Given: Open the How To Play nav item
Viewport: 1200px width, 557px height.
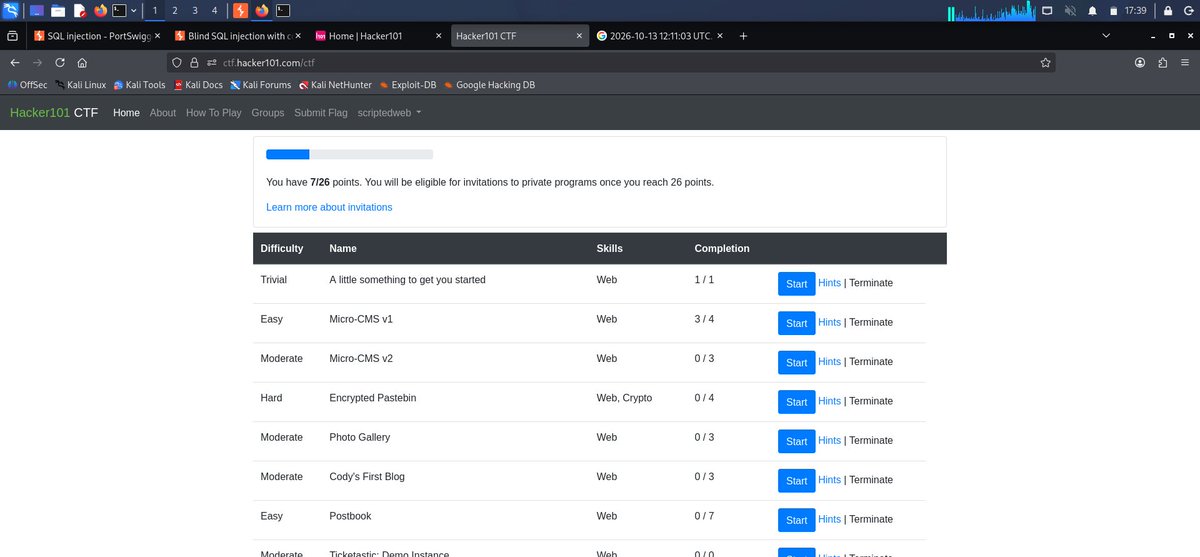Looking at the screenshot, I should tap(214, 113).
